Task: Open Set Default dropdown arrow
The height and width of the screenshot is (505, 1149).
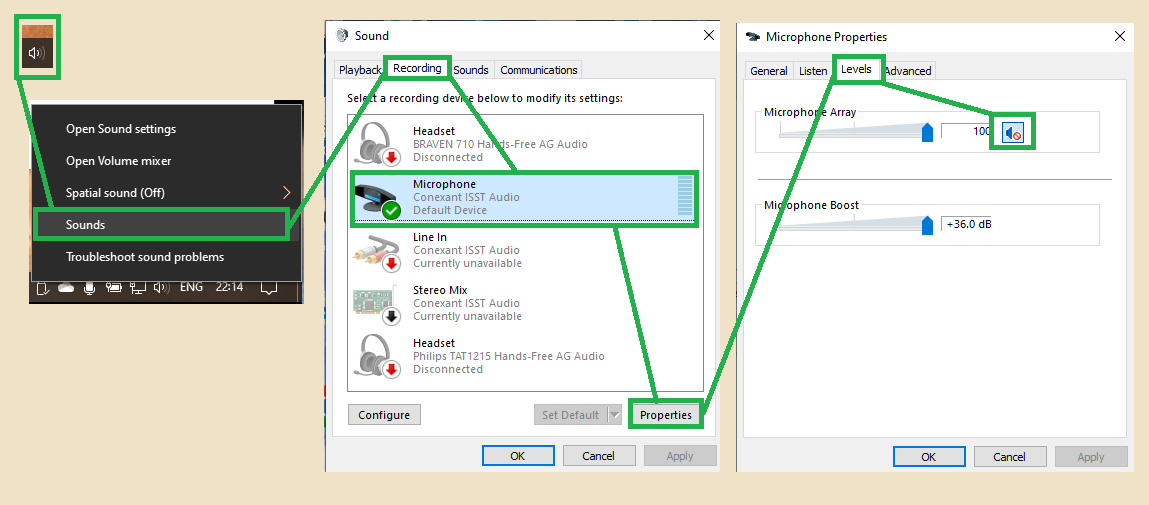Action: pos(615,415)
